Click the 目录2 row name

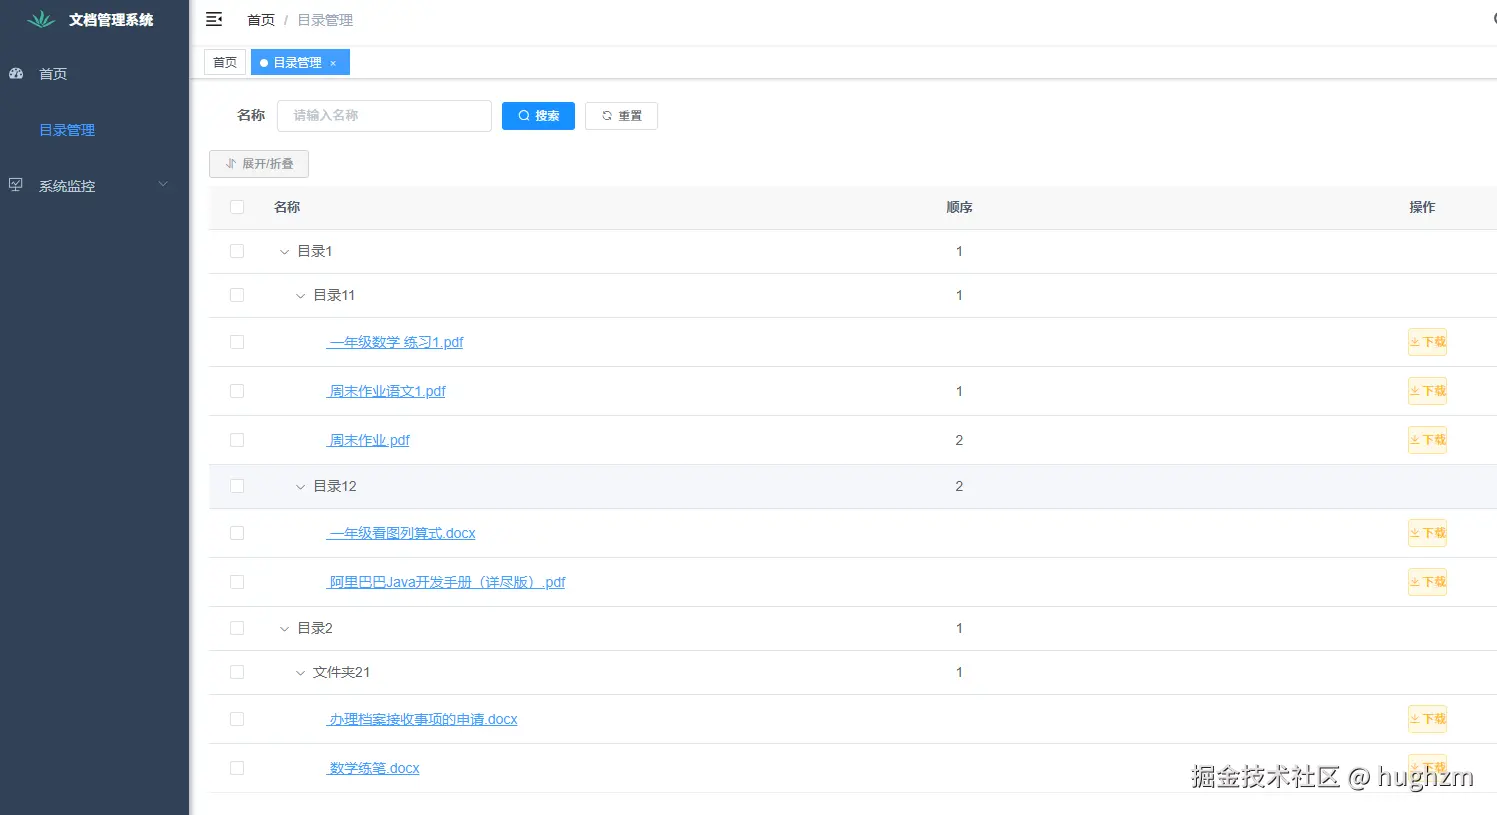tap(315, 628)
